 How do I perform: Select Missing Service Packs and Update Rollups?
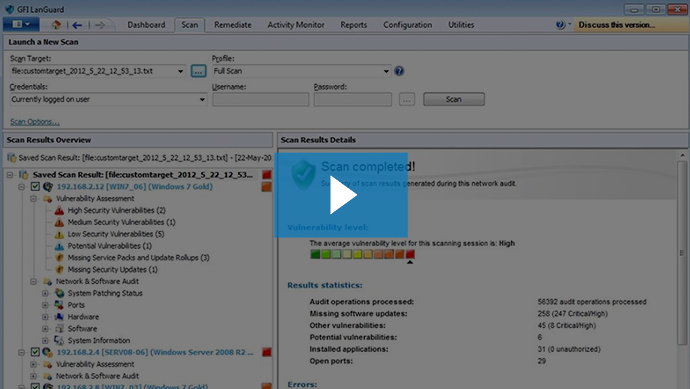[139, 258]
